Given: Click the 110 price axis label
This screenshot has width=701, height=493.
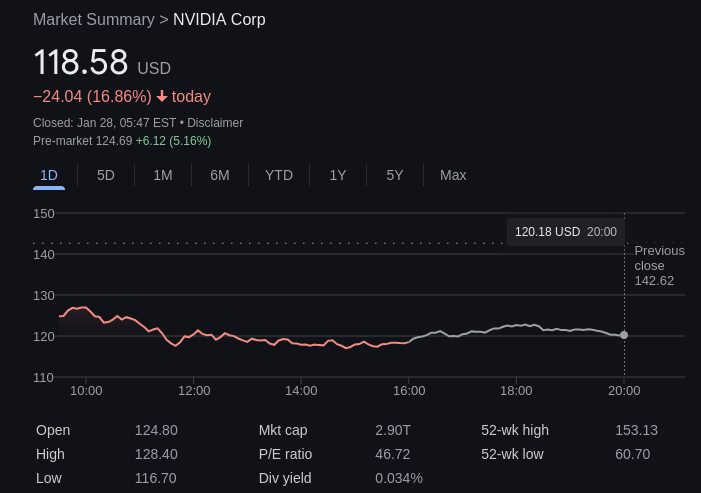Looking at the screenshot, I should pyautogui.click(x=44, y=378).
